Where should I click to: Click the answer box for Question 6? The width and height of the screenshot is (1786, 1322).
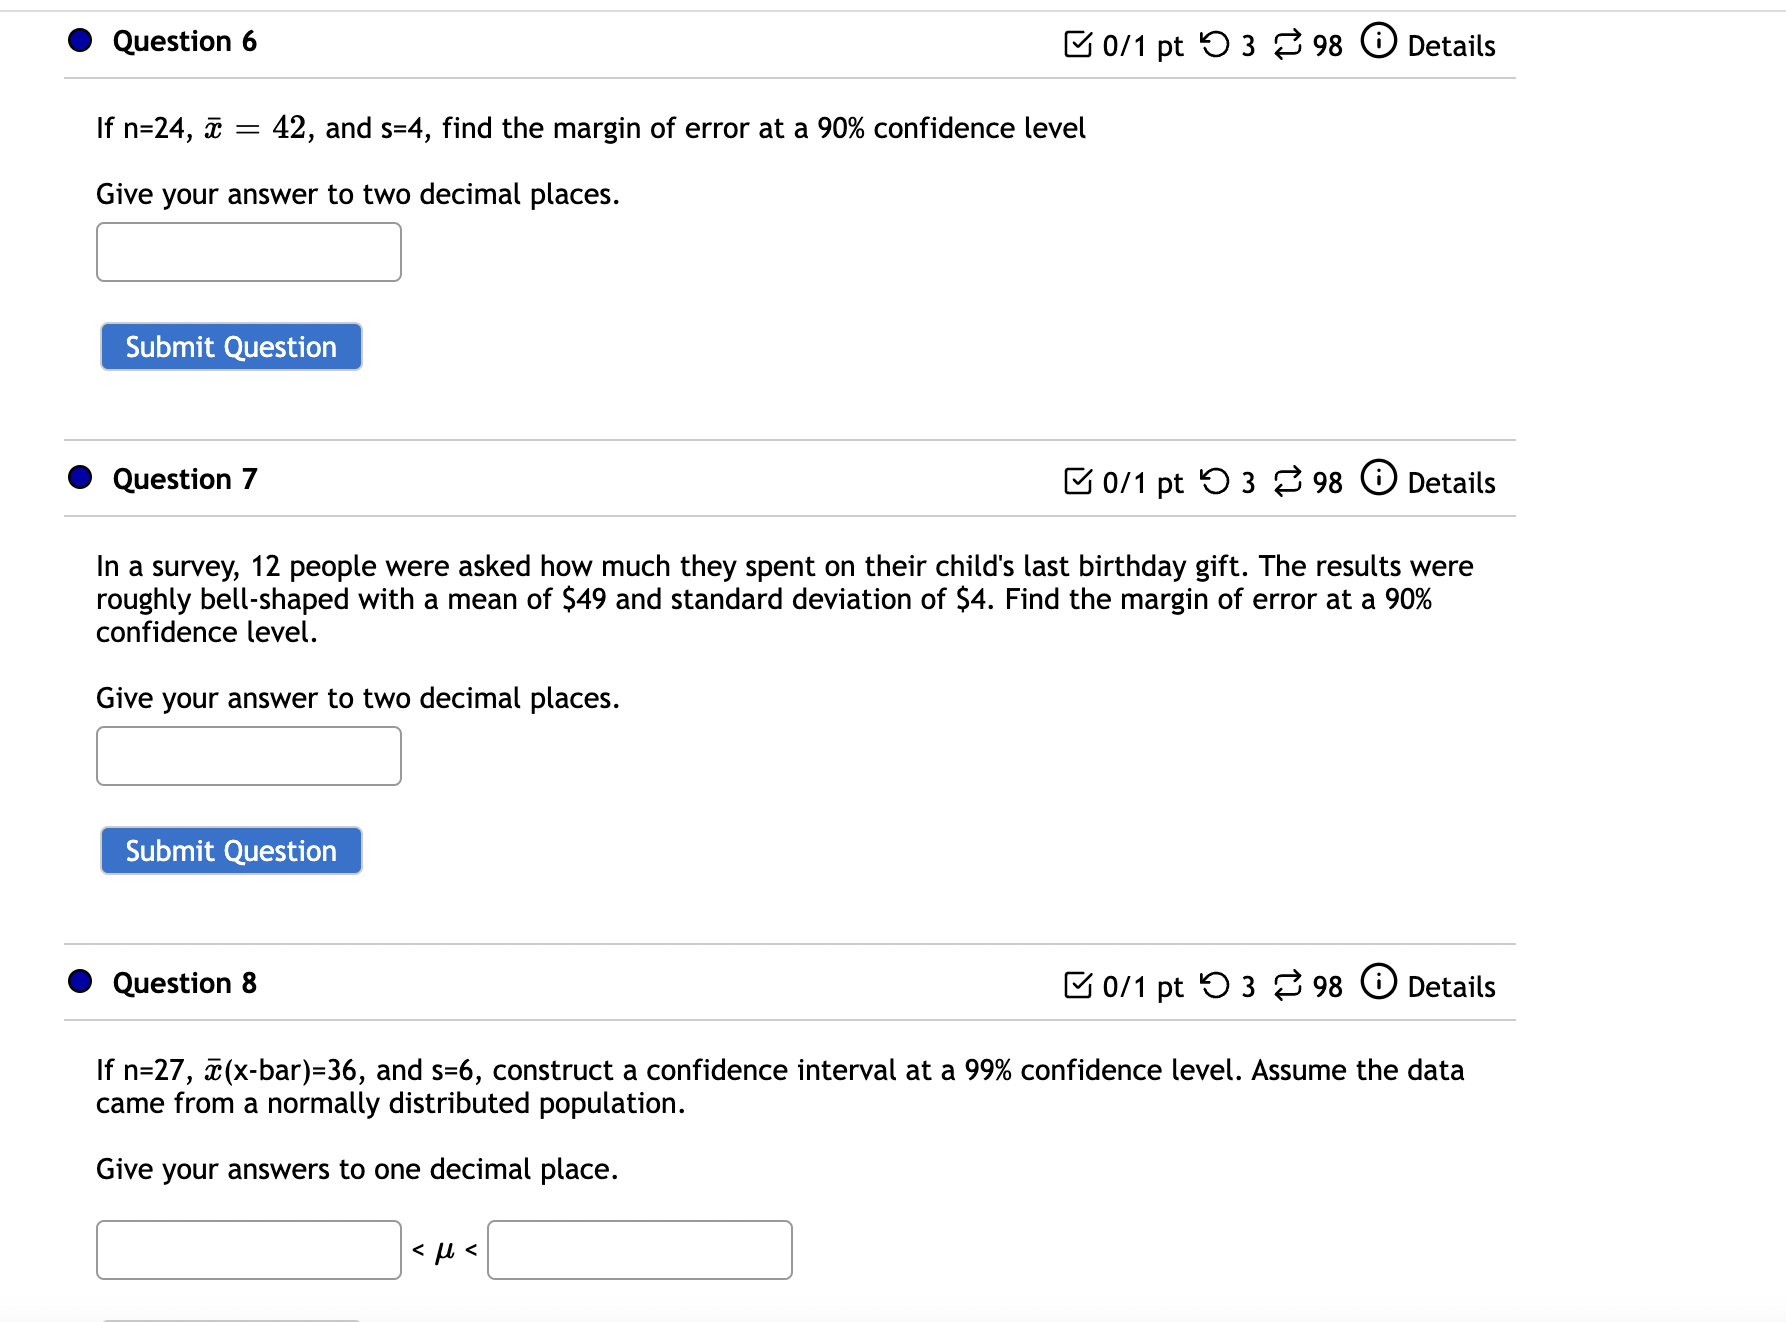(x=248, y=251)
